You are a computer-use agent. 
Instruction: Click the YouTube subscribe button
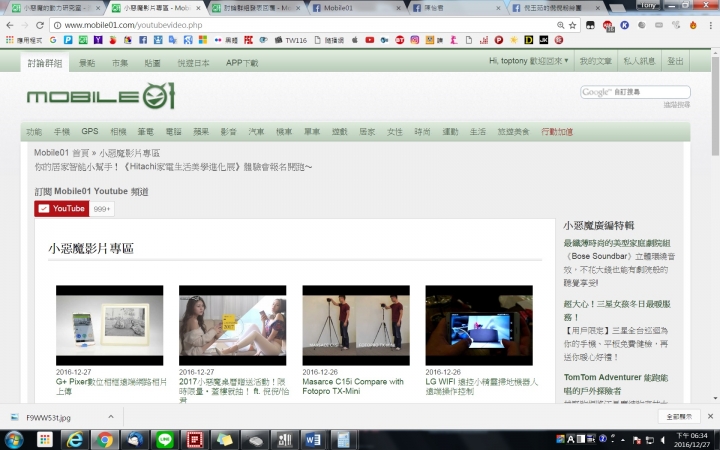(62, 208)
